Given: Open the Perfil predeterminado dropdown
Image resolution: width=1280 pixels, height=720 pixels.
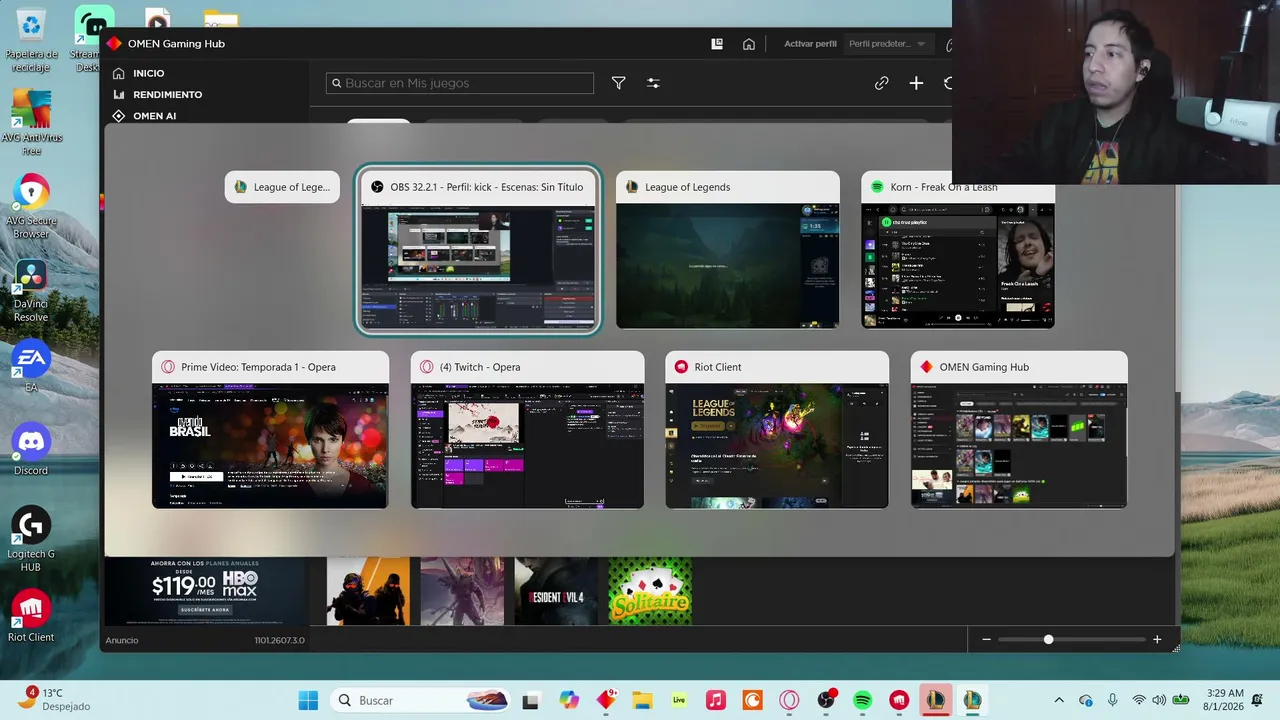Looking at the screenshot, I should pos(887,44).
